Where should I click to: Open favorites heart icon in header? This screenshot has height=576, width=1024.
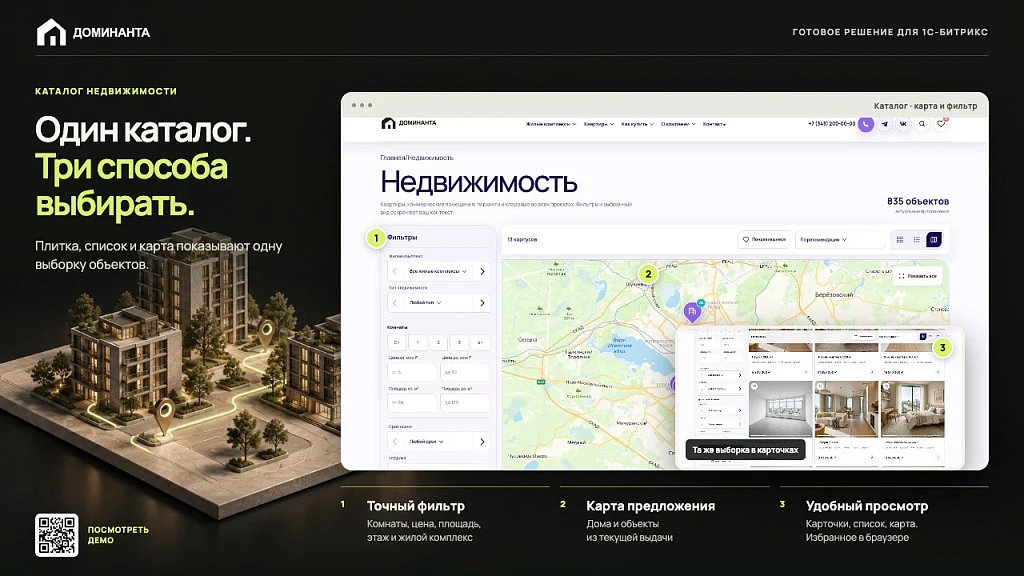pyautogui.click(x=941, y=124)
